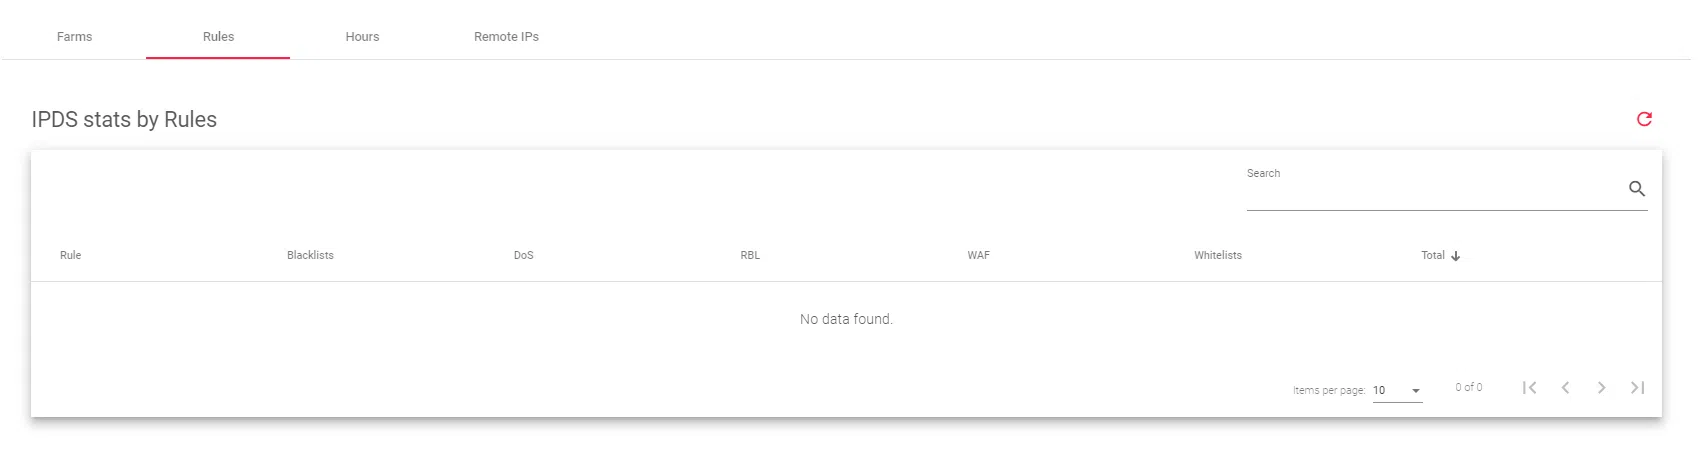Switch to the Farms tab
The height and width of the screenshot is (453, 1700).
(x=74, y=37)
